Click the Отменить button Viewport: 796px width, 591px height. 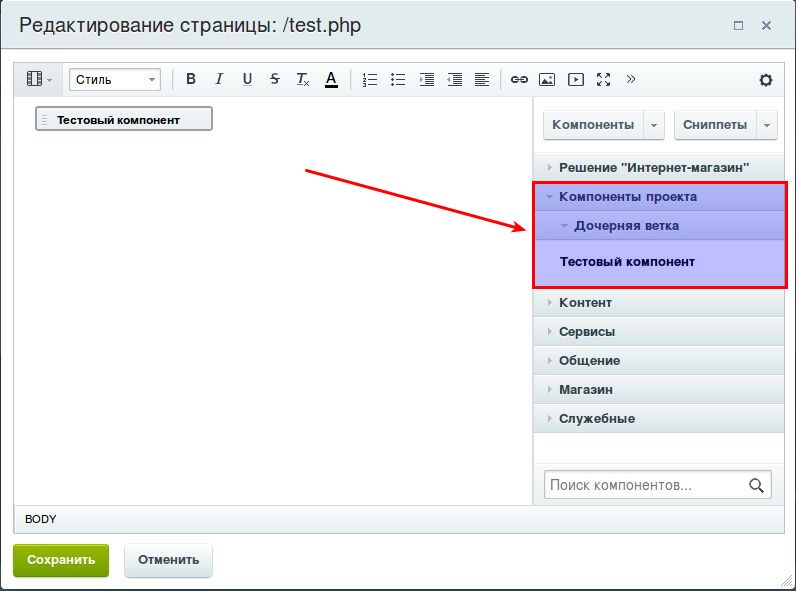click(x=169, y=560)
